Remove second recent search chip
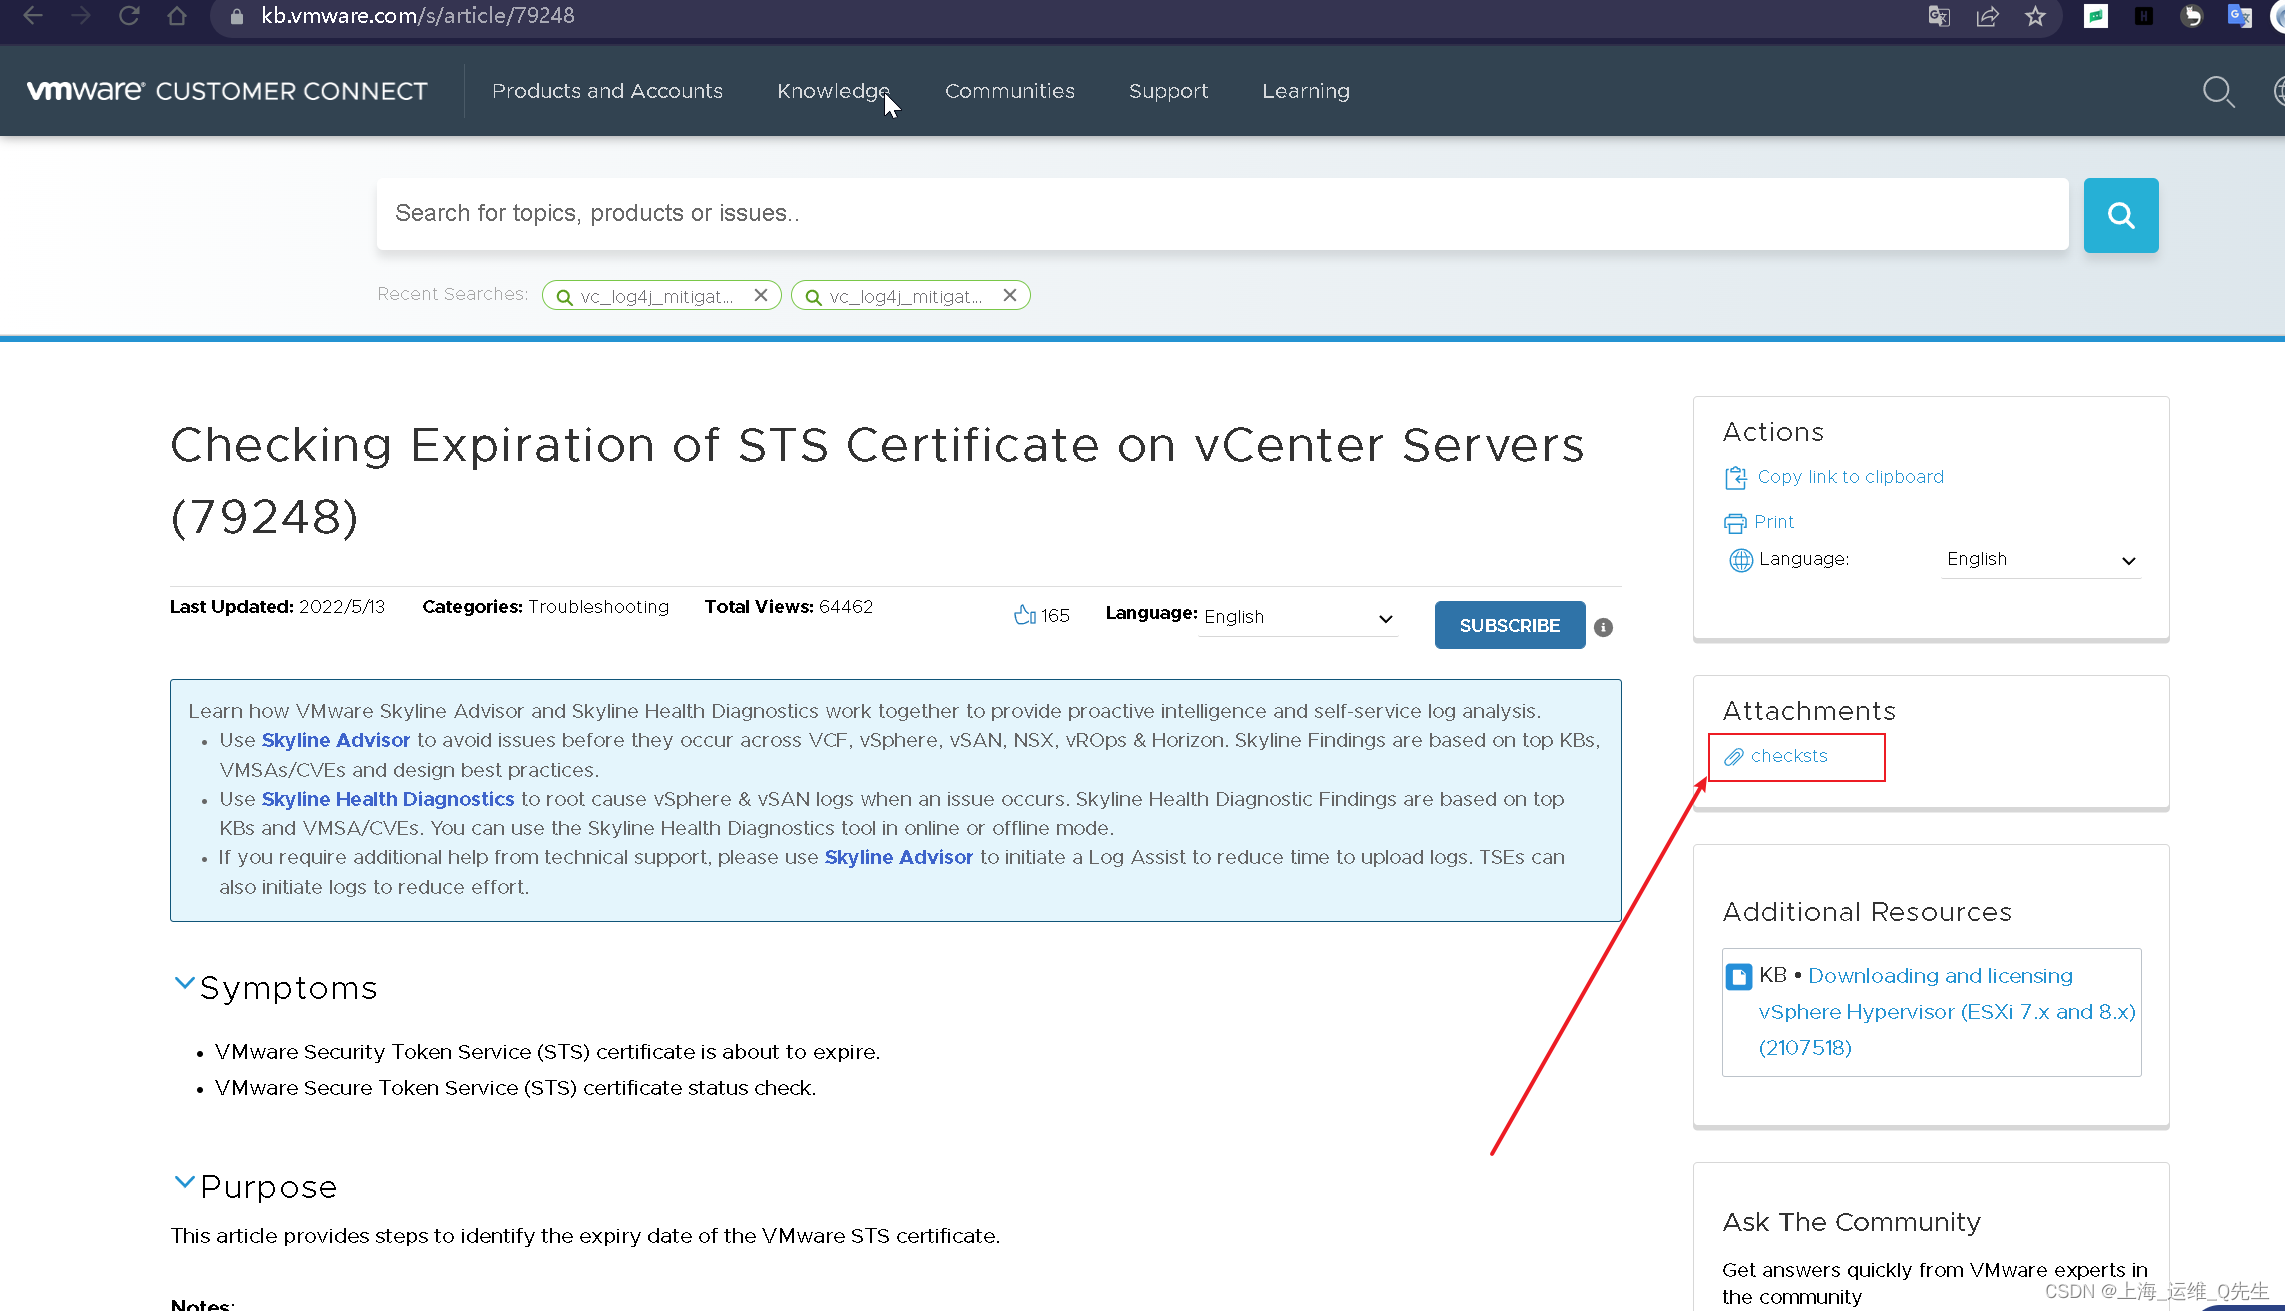The width and height of the screenshot is (2285, 1311). pos(1010,295)
